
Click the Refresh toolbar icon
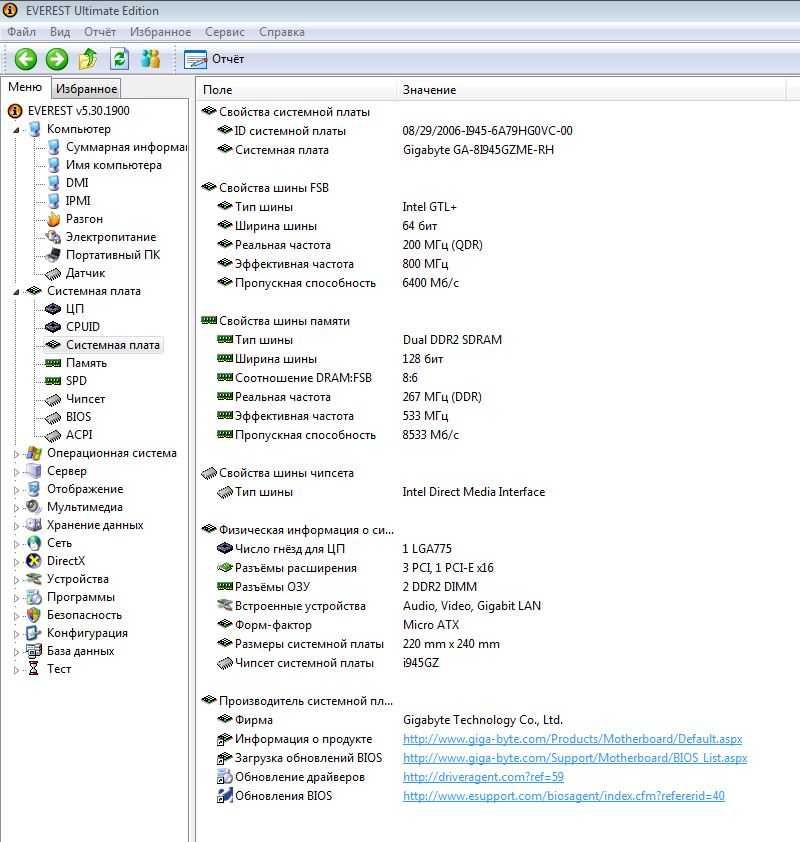[x=120, y=59]
